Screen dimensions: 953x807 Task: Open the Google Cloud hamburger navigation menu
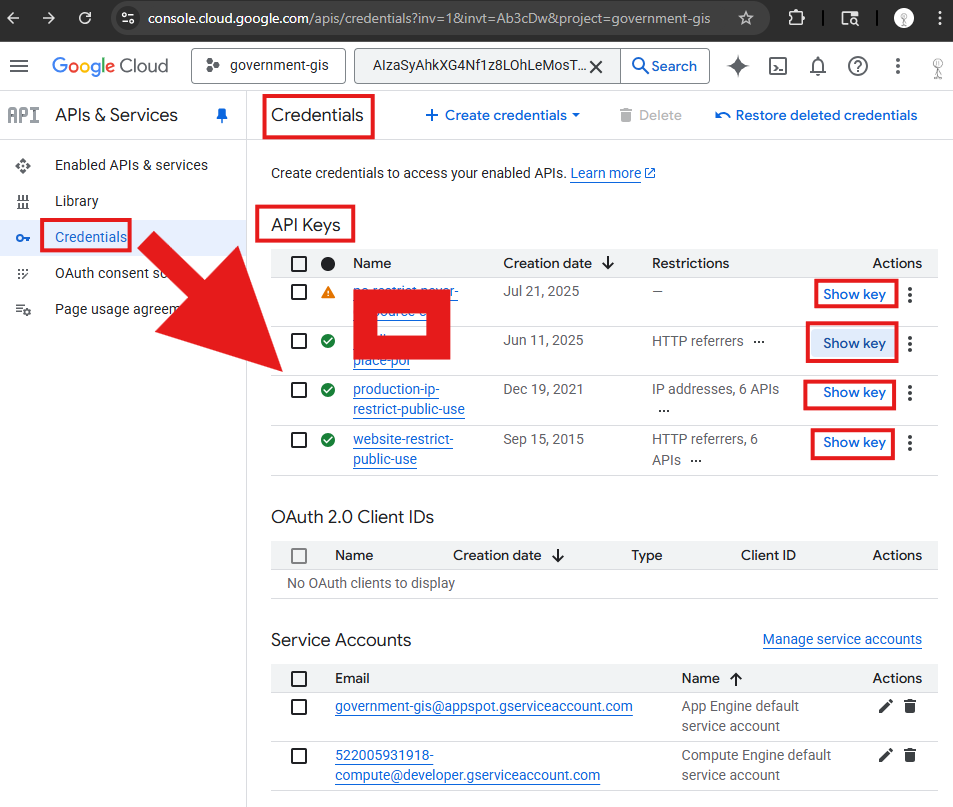click(19, 66)
